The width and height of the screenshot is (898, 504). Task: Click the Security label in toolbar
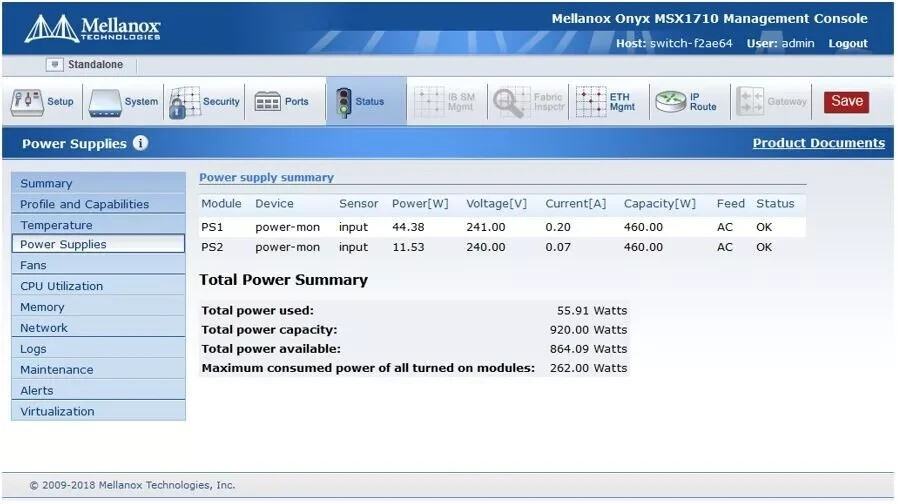tap(221, 101)
